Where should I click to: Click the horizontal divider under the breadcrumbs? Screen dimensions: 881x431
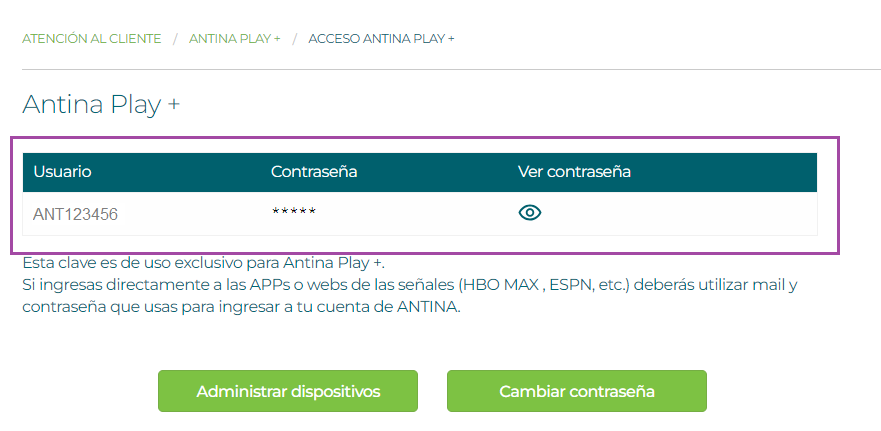(450, 69)
